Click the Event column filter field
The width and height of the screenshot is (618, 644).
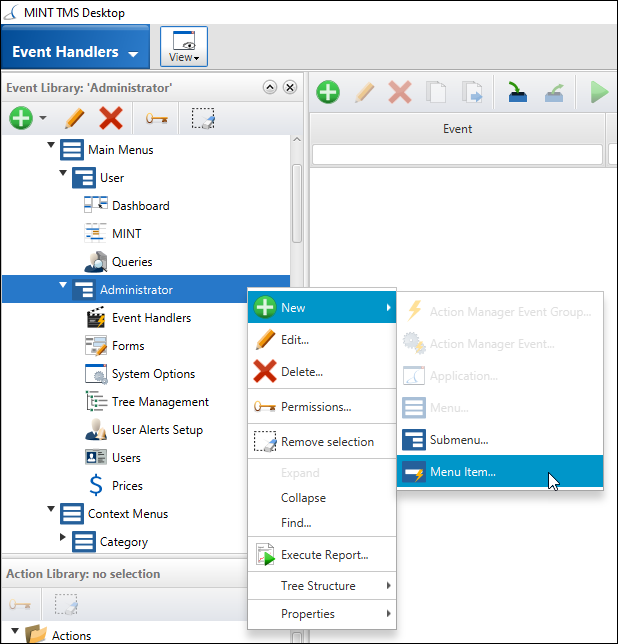457,154
